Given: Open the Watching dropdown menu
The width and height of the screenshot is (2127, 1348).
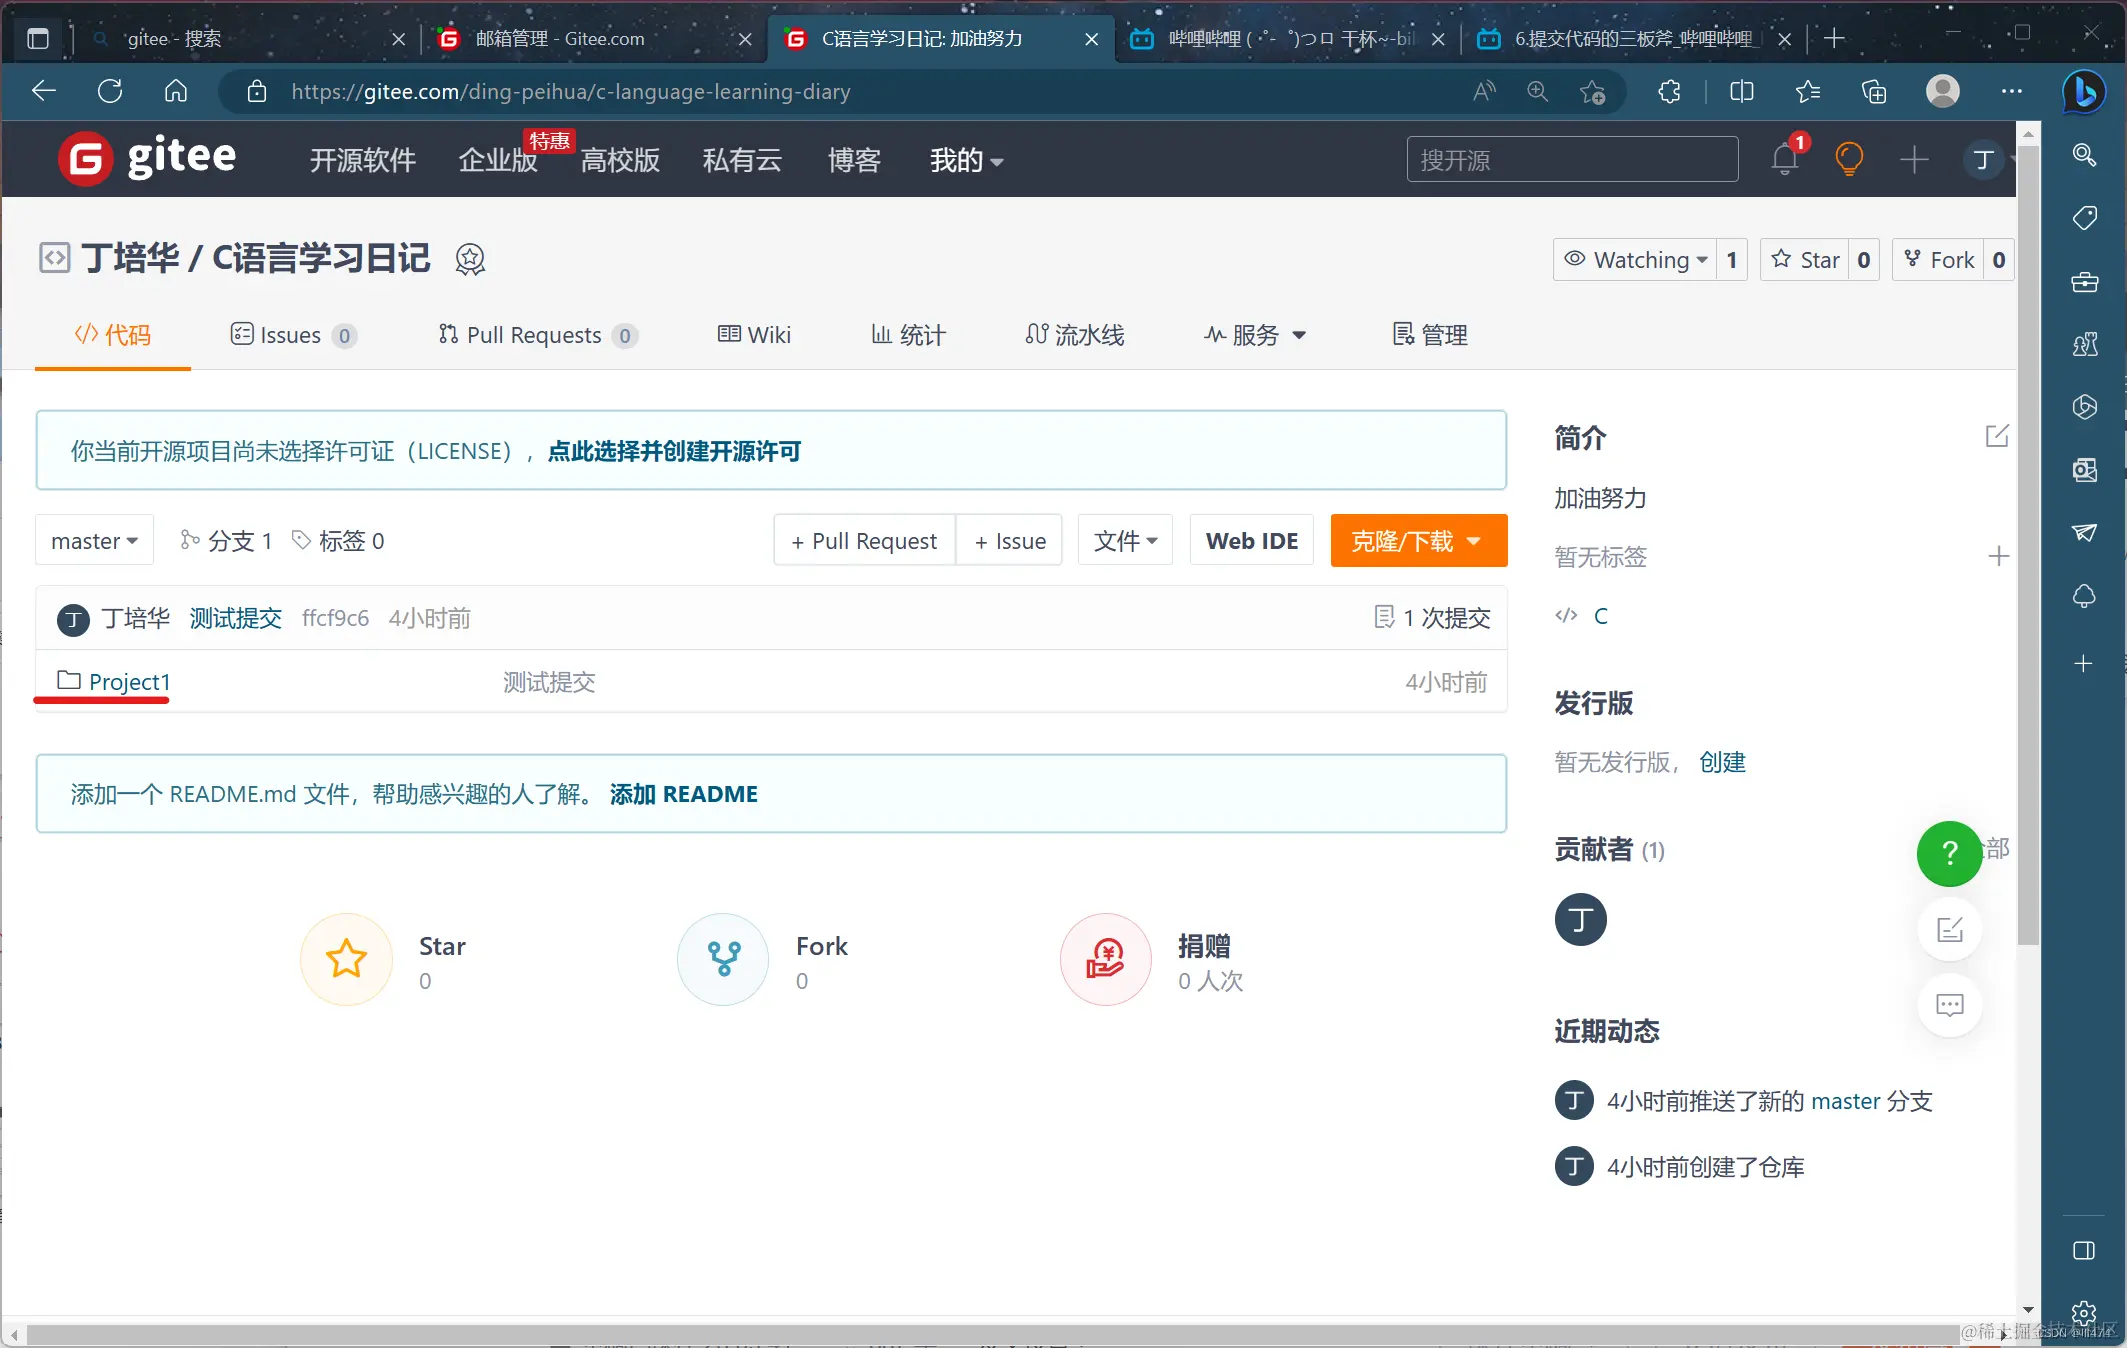Looking at the screenshot, I should [1635, 260].
